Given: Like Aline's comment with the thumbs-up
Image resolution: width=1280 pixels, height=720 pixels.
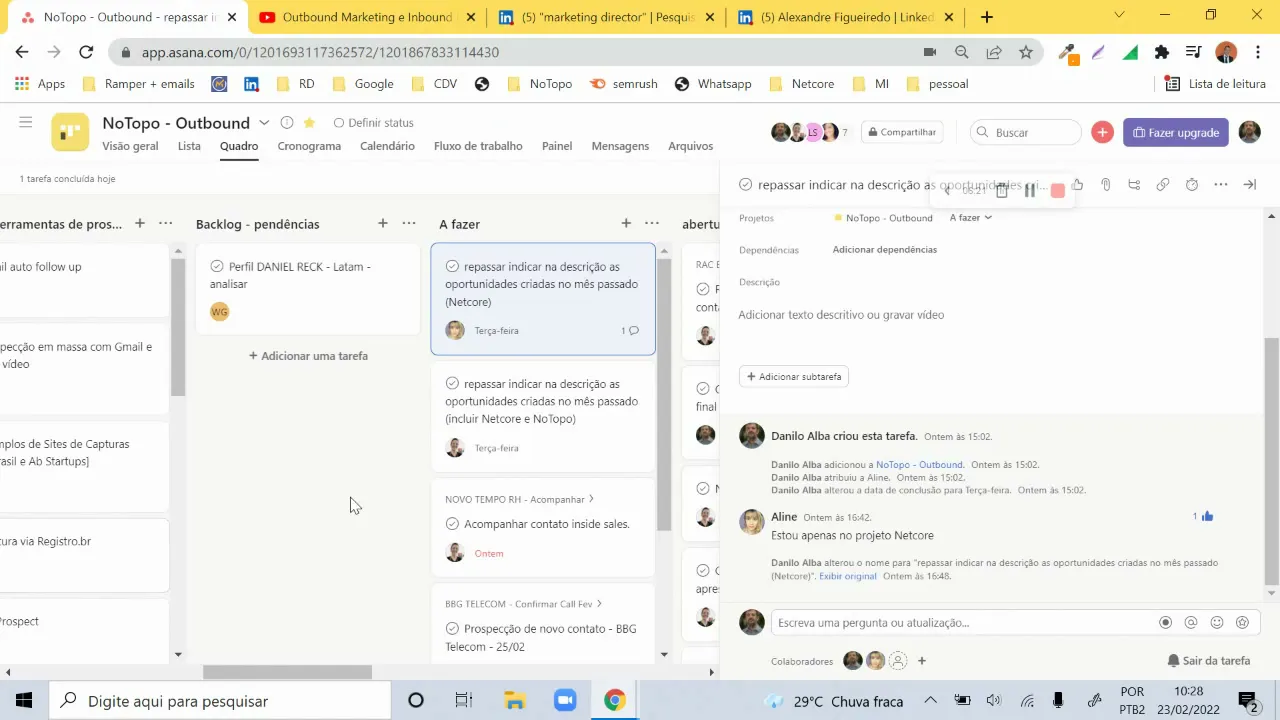Looking at the screenshot, I should click(1207, 517).
